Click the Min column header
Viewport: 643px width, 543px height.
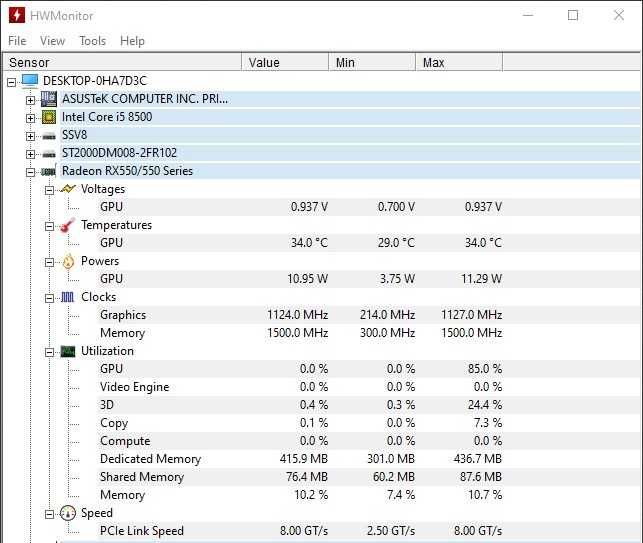click(x=372, y=62)
